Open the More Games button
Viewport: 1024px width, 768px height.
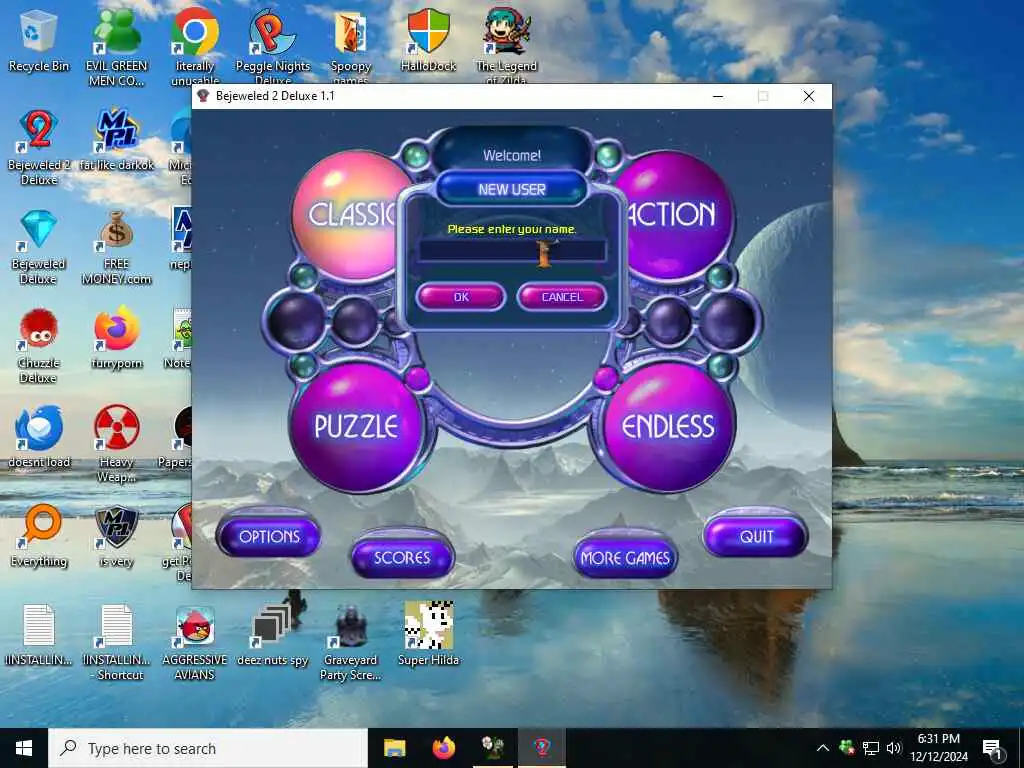pos(625,558)
